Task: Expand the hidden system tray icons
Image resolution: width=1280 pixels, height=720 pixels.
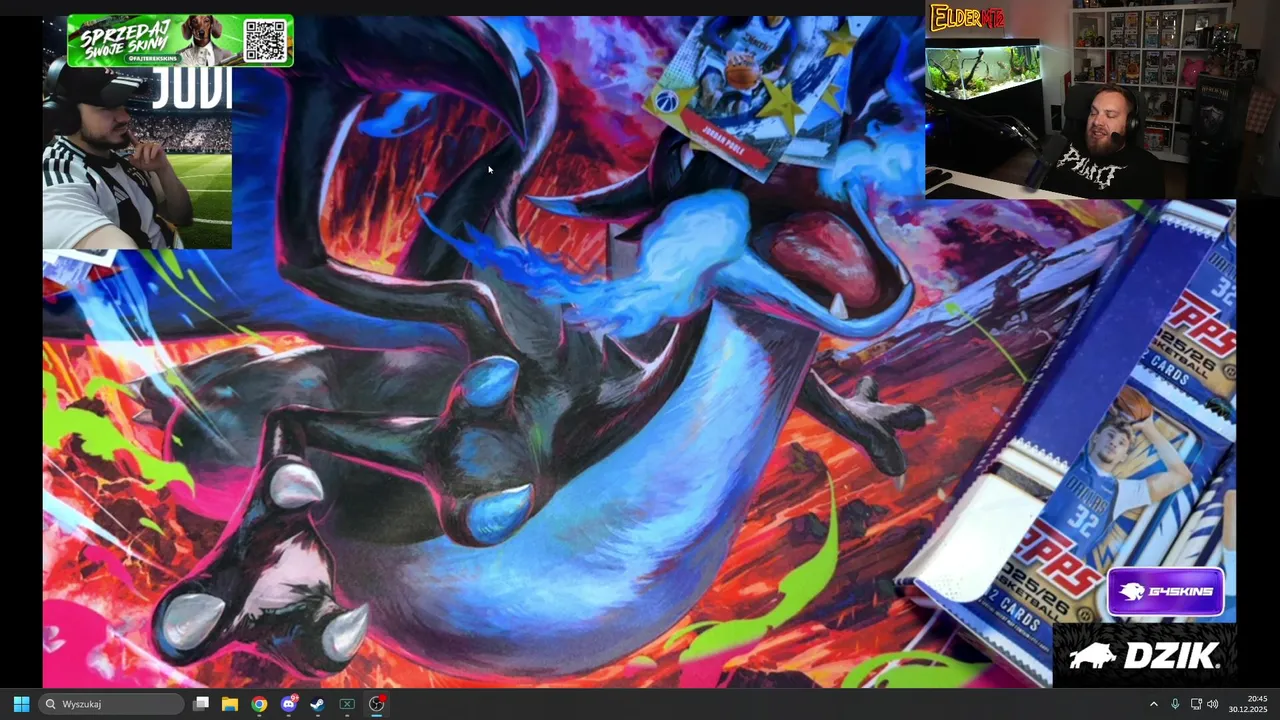Action: click(x=1153, y=704)
